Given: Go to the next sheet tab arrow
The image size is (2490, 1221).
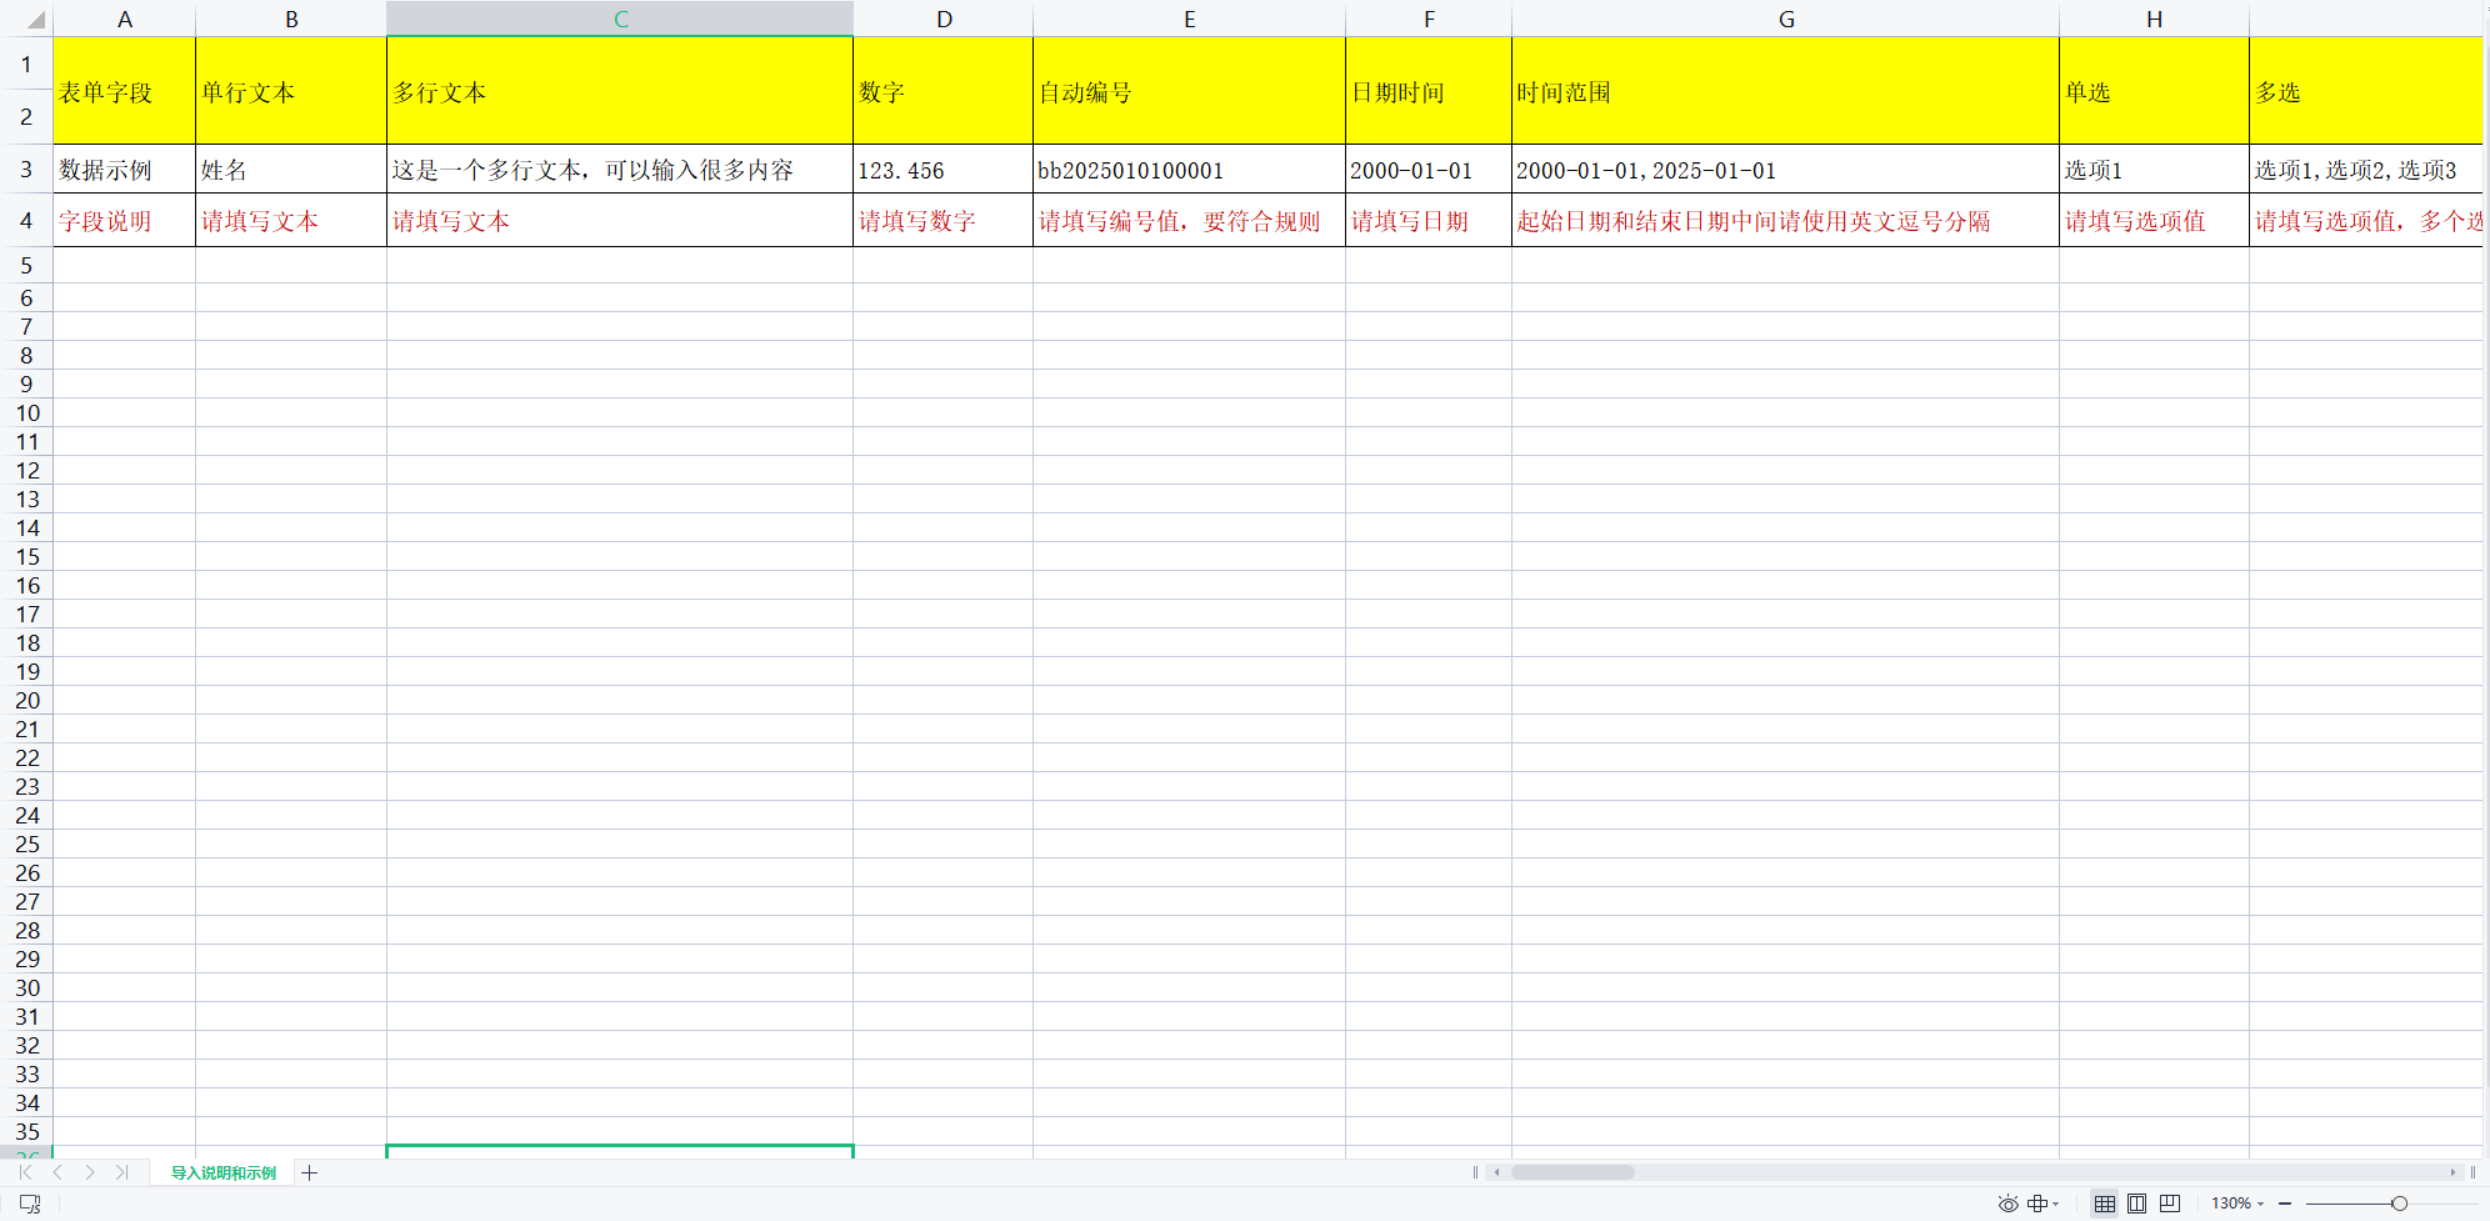Looking at the screenshot, I should pyautogui.click(x=90, y=1172).
